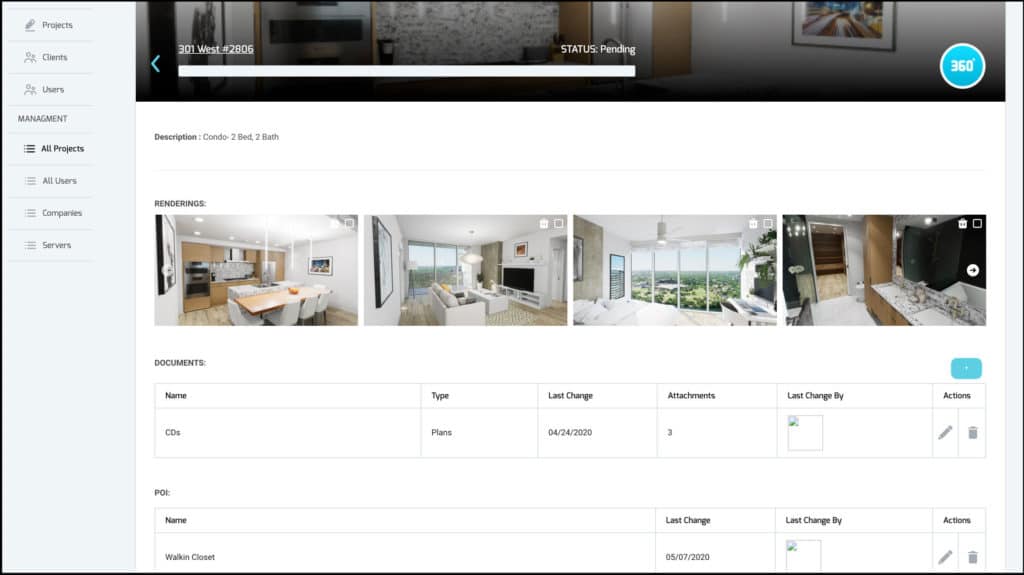
Task: Edit the CDs document with pencil icon
Action: pyautogui.click(x=945, y=433)
